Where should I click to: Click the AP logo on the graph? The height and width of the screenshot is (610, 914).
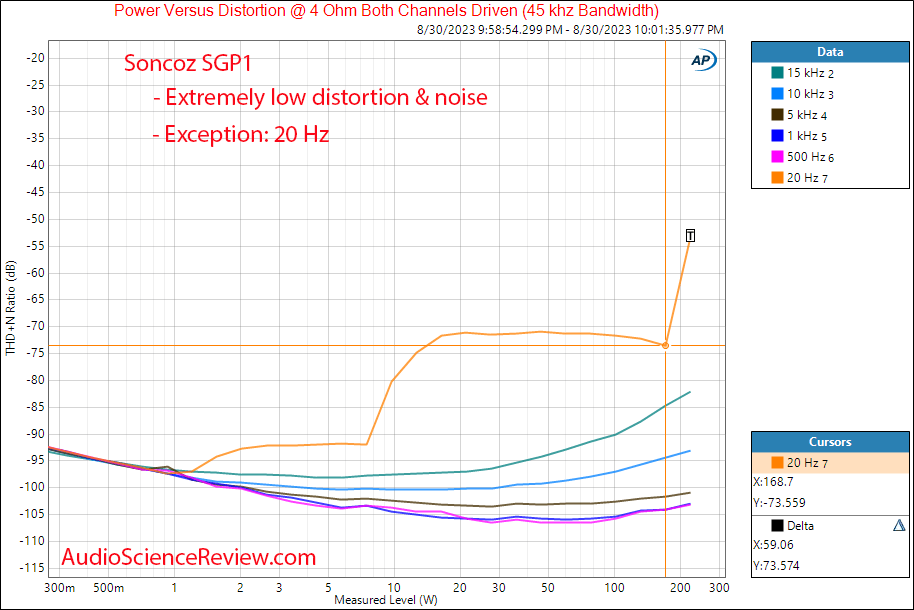tap(704, 60)
